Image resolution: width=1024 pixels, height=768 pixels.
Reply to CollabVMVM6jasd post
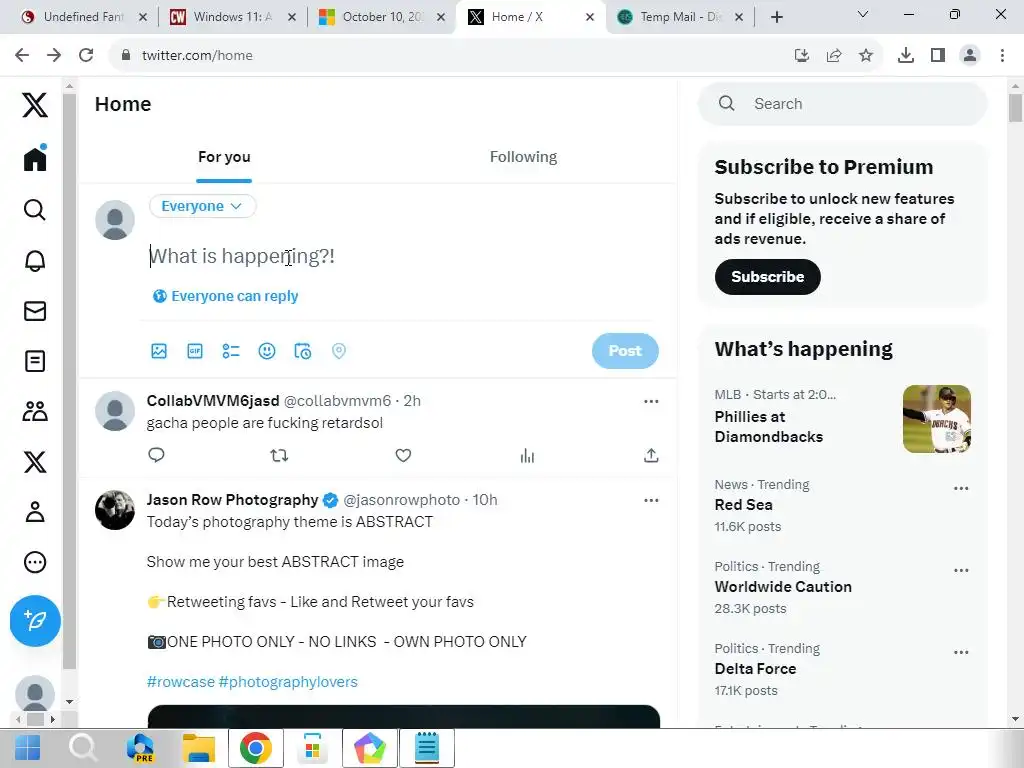click(x=156, y=455)
